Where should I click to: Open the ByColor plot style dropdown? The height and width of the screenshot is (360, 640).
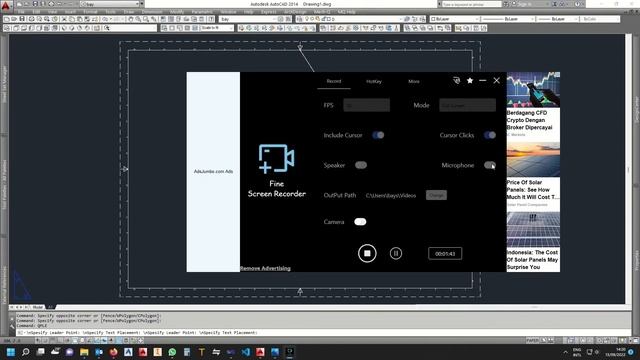coord(600,19)
